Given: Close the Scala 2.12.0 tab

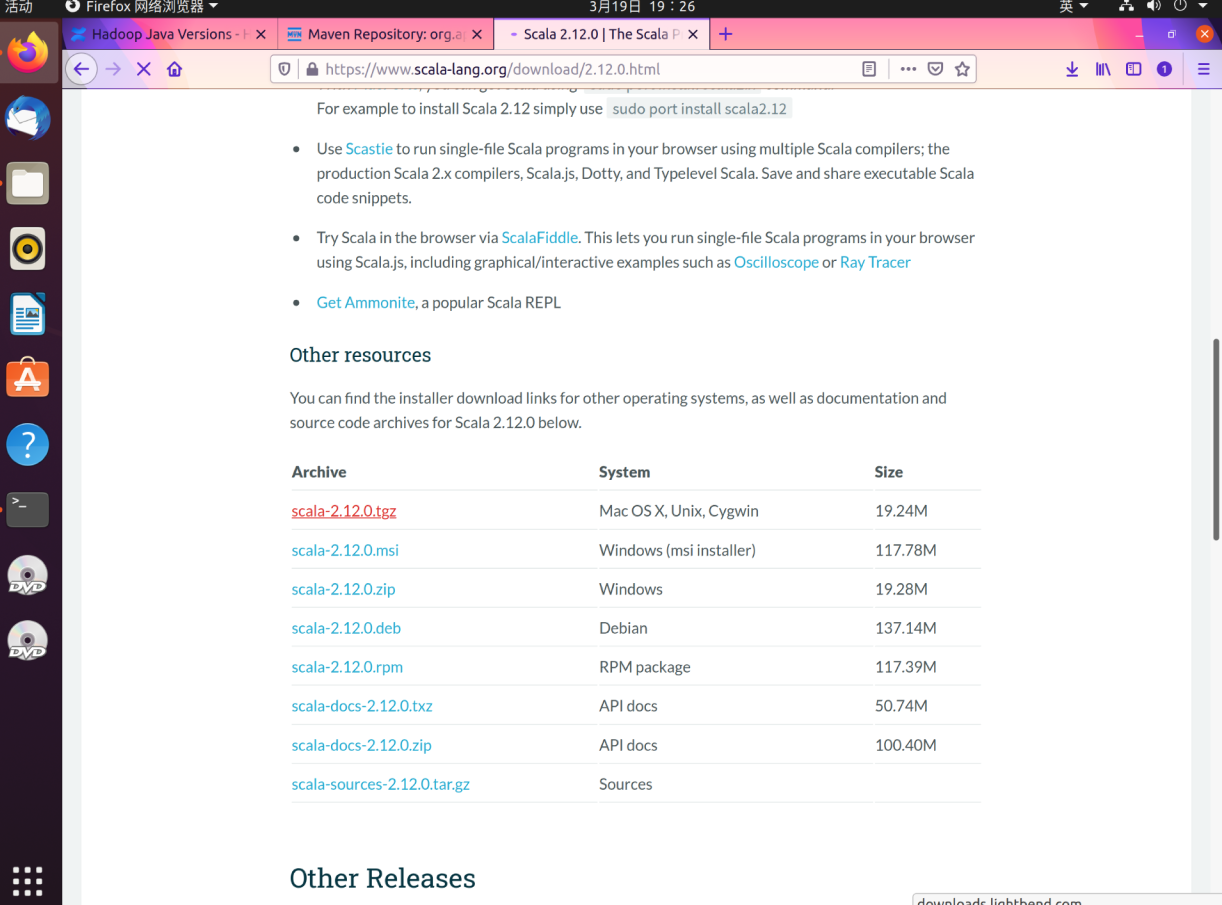Looking at the screenshot, I should pos(693,34).
